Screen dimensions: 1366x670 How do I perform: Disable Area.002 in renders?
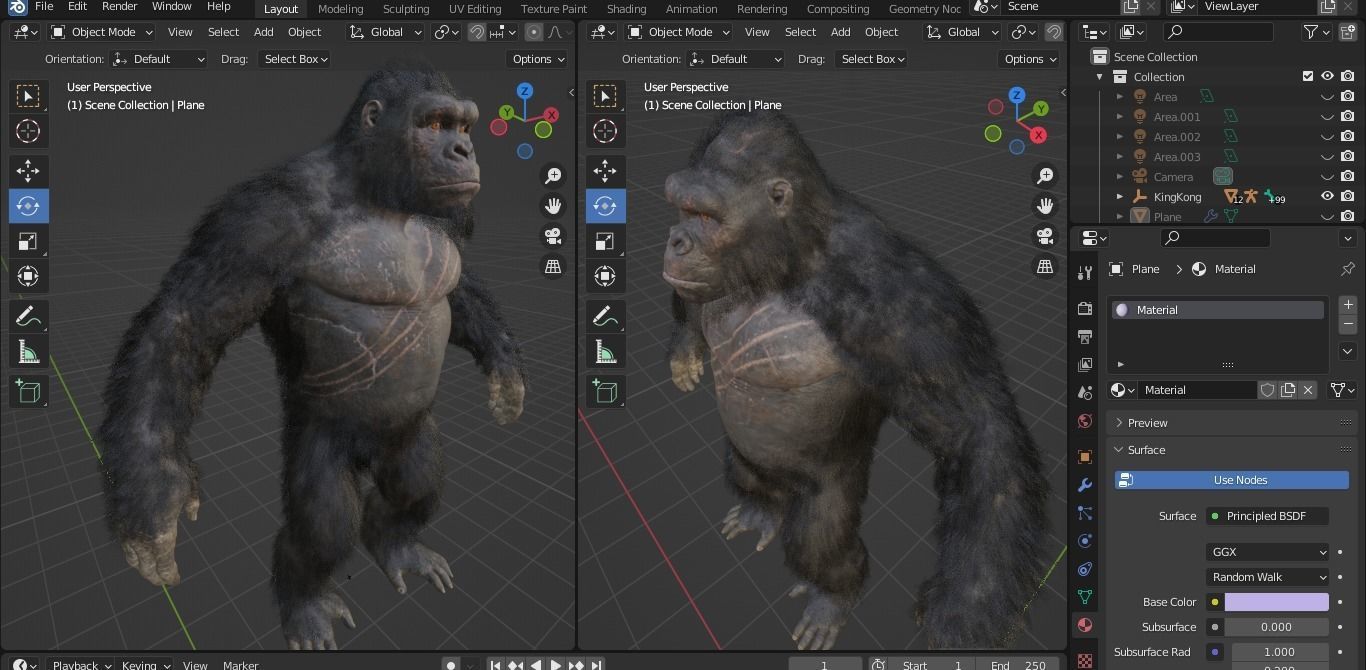point(1348,137)
